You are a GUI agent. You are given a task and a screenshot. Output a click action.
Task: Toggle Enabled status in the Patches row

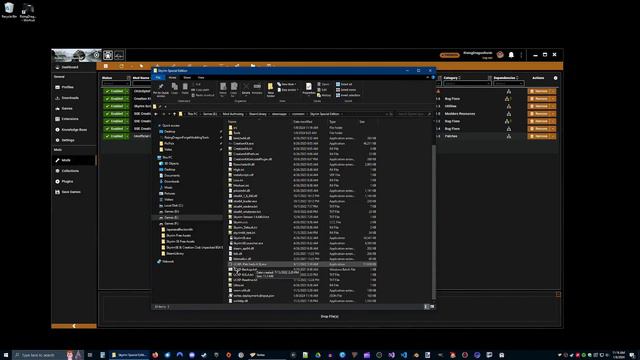[x=116, y=136]
